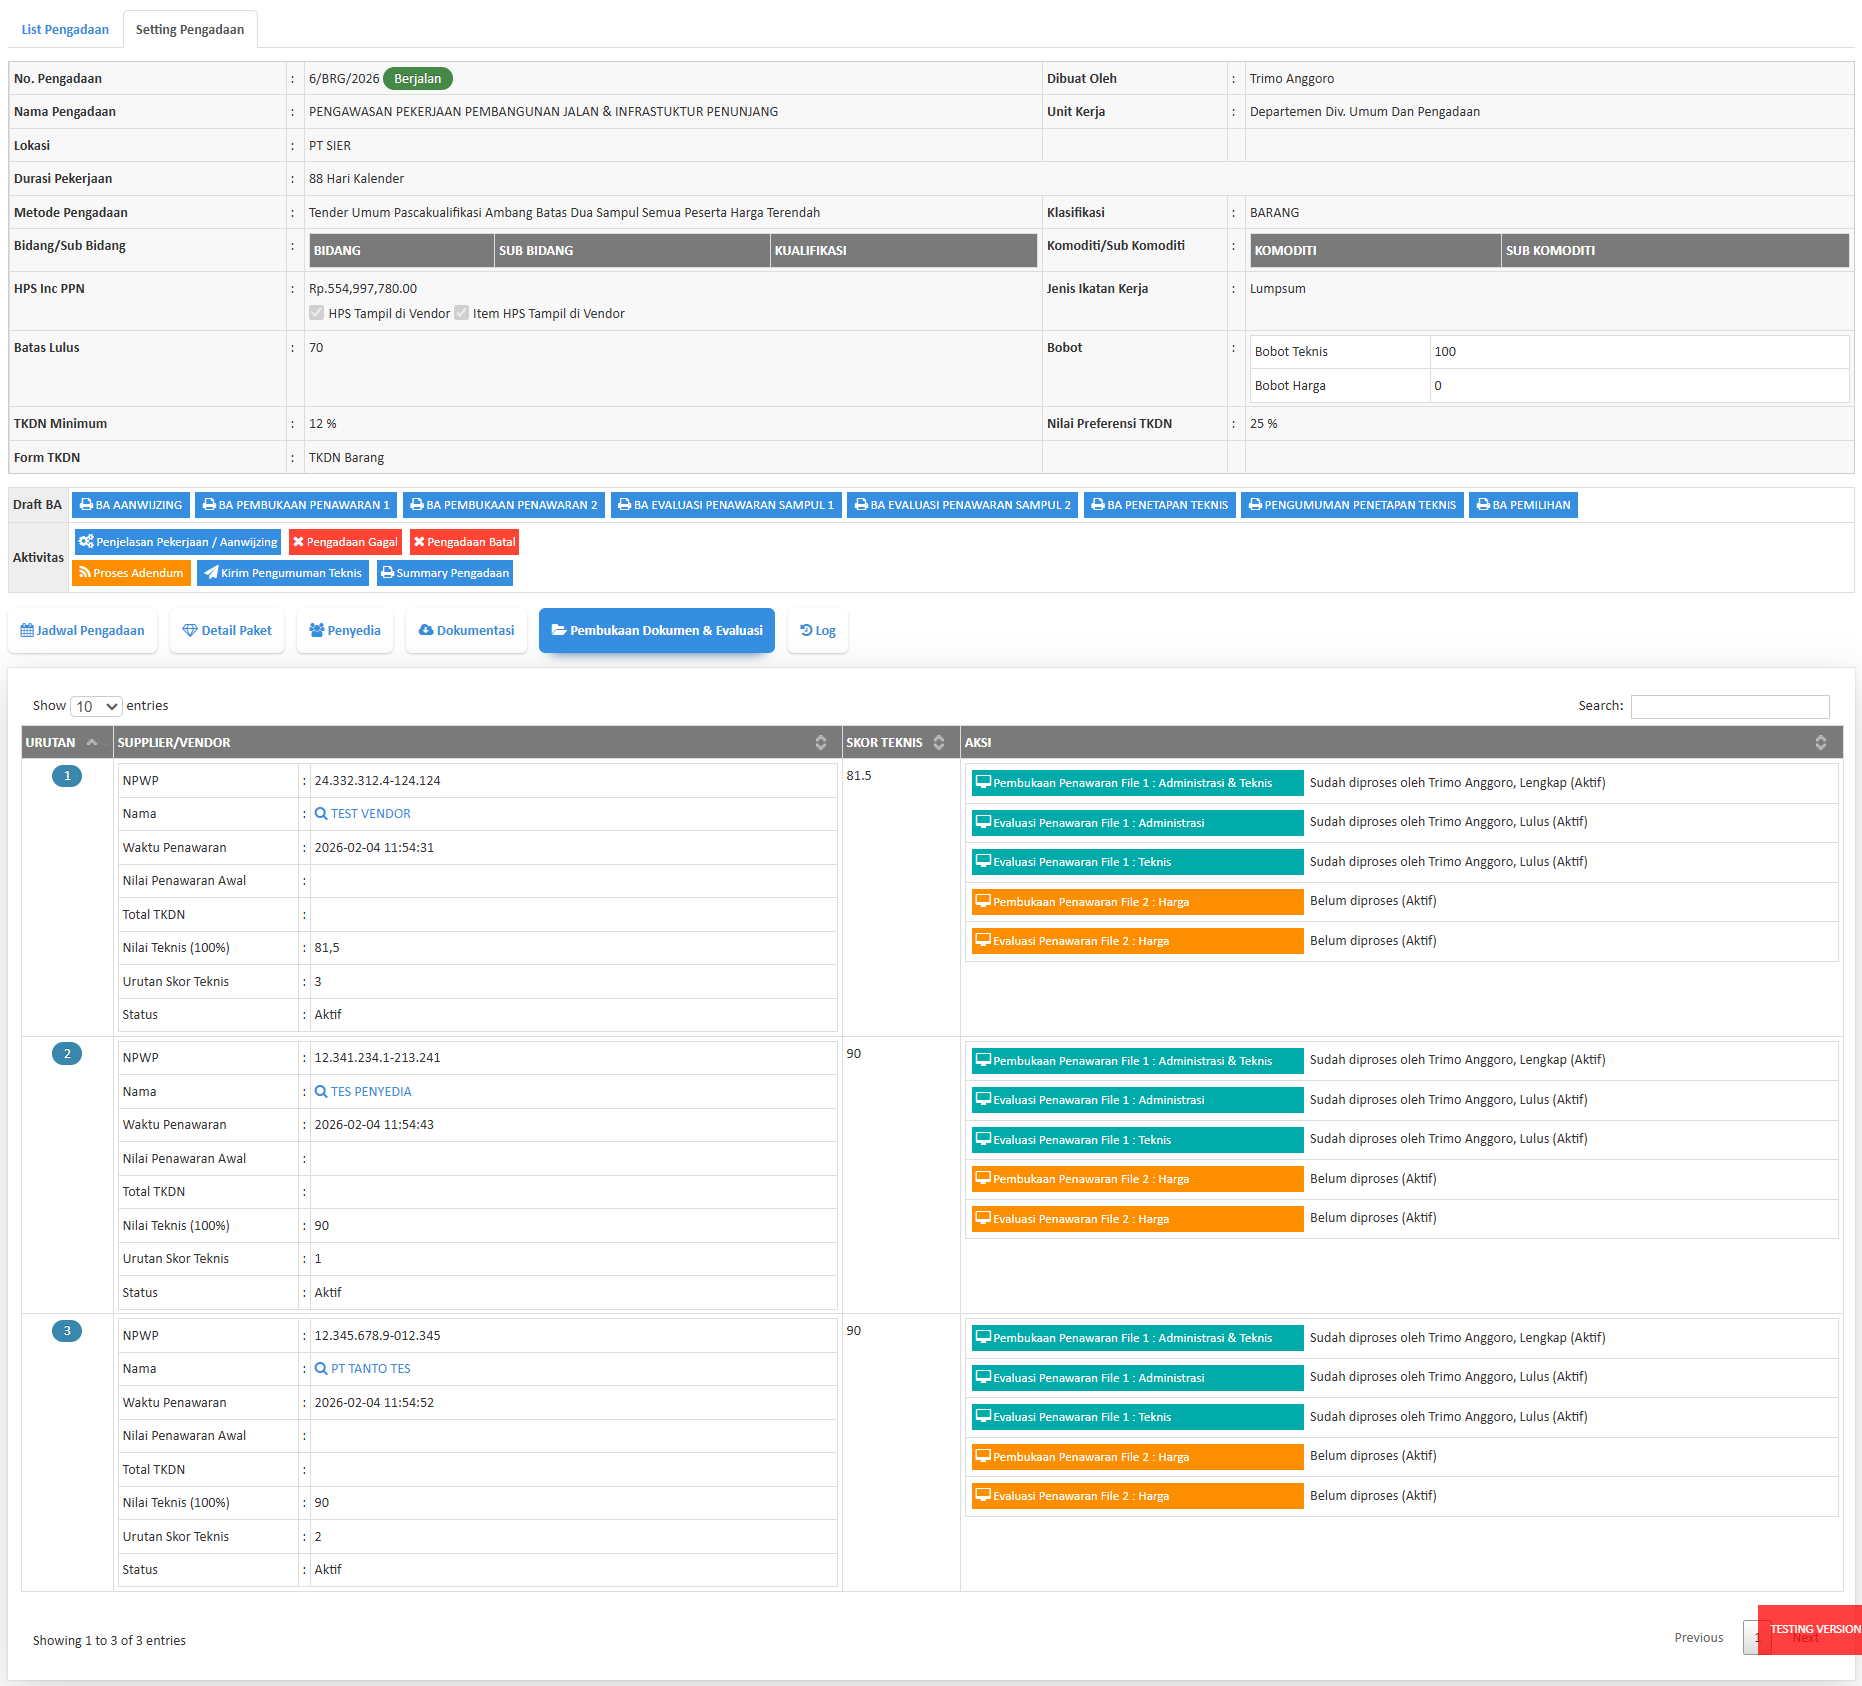Open the Detail Paket tab

point(227,631)
